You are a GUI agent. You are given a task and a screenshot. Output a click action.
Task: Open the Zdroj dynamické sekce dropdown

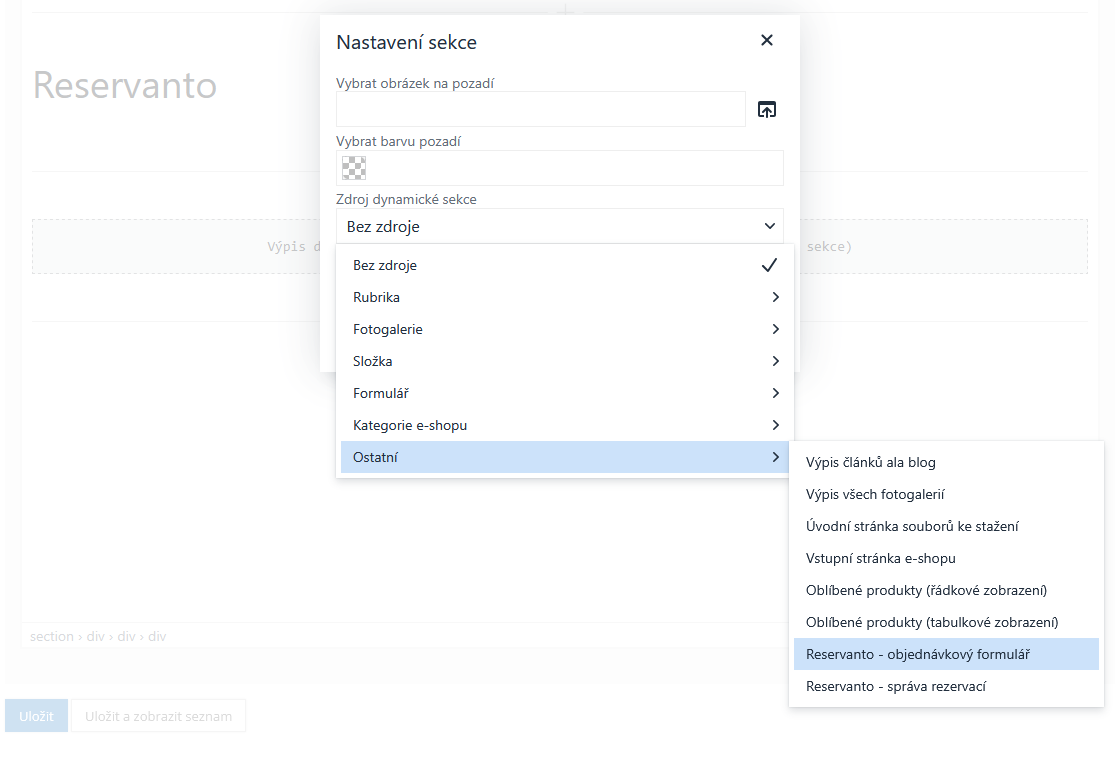[559, 226]
